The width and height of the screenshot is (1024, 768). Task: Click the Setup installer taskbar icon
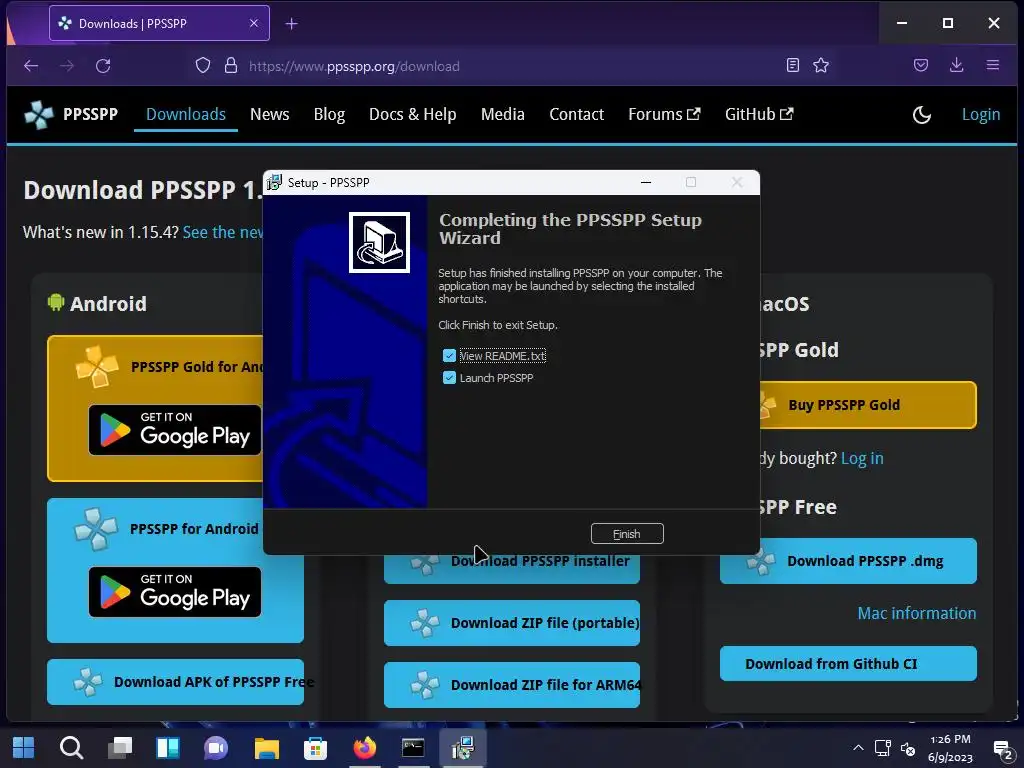tap(462, 748)
